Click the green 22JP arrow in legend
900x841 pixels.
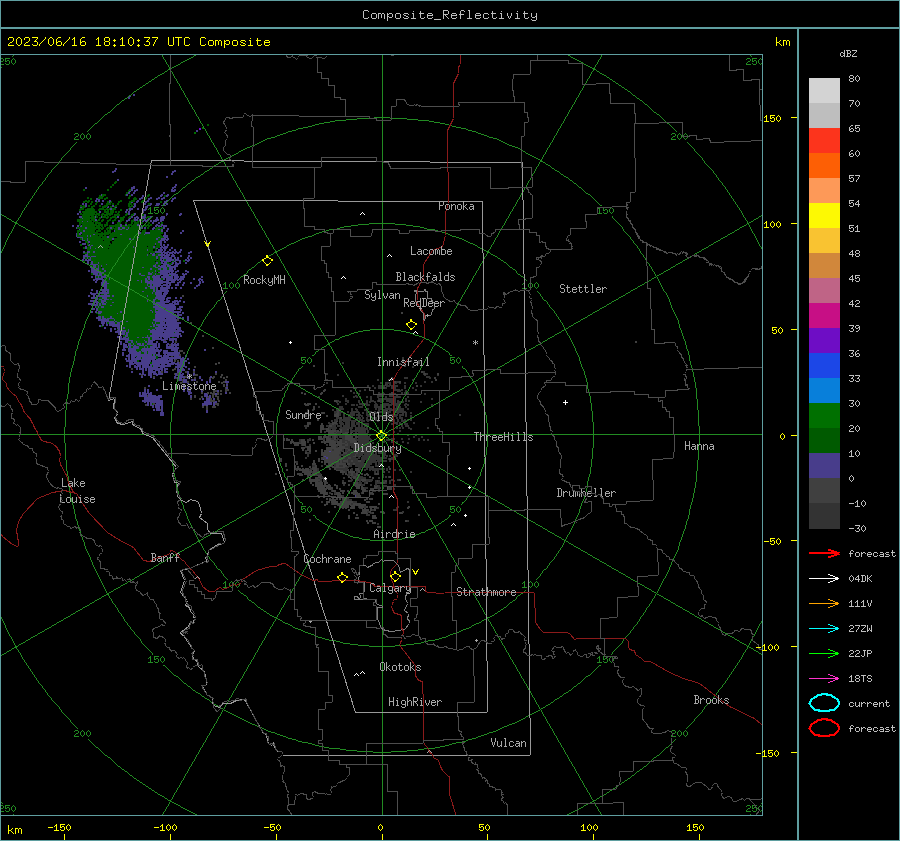pos(824,653)
